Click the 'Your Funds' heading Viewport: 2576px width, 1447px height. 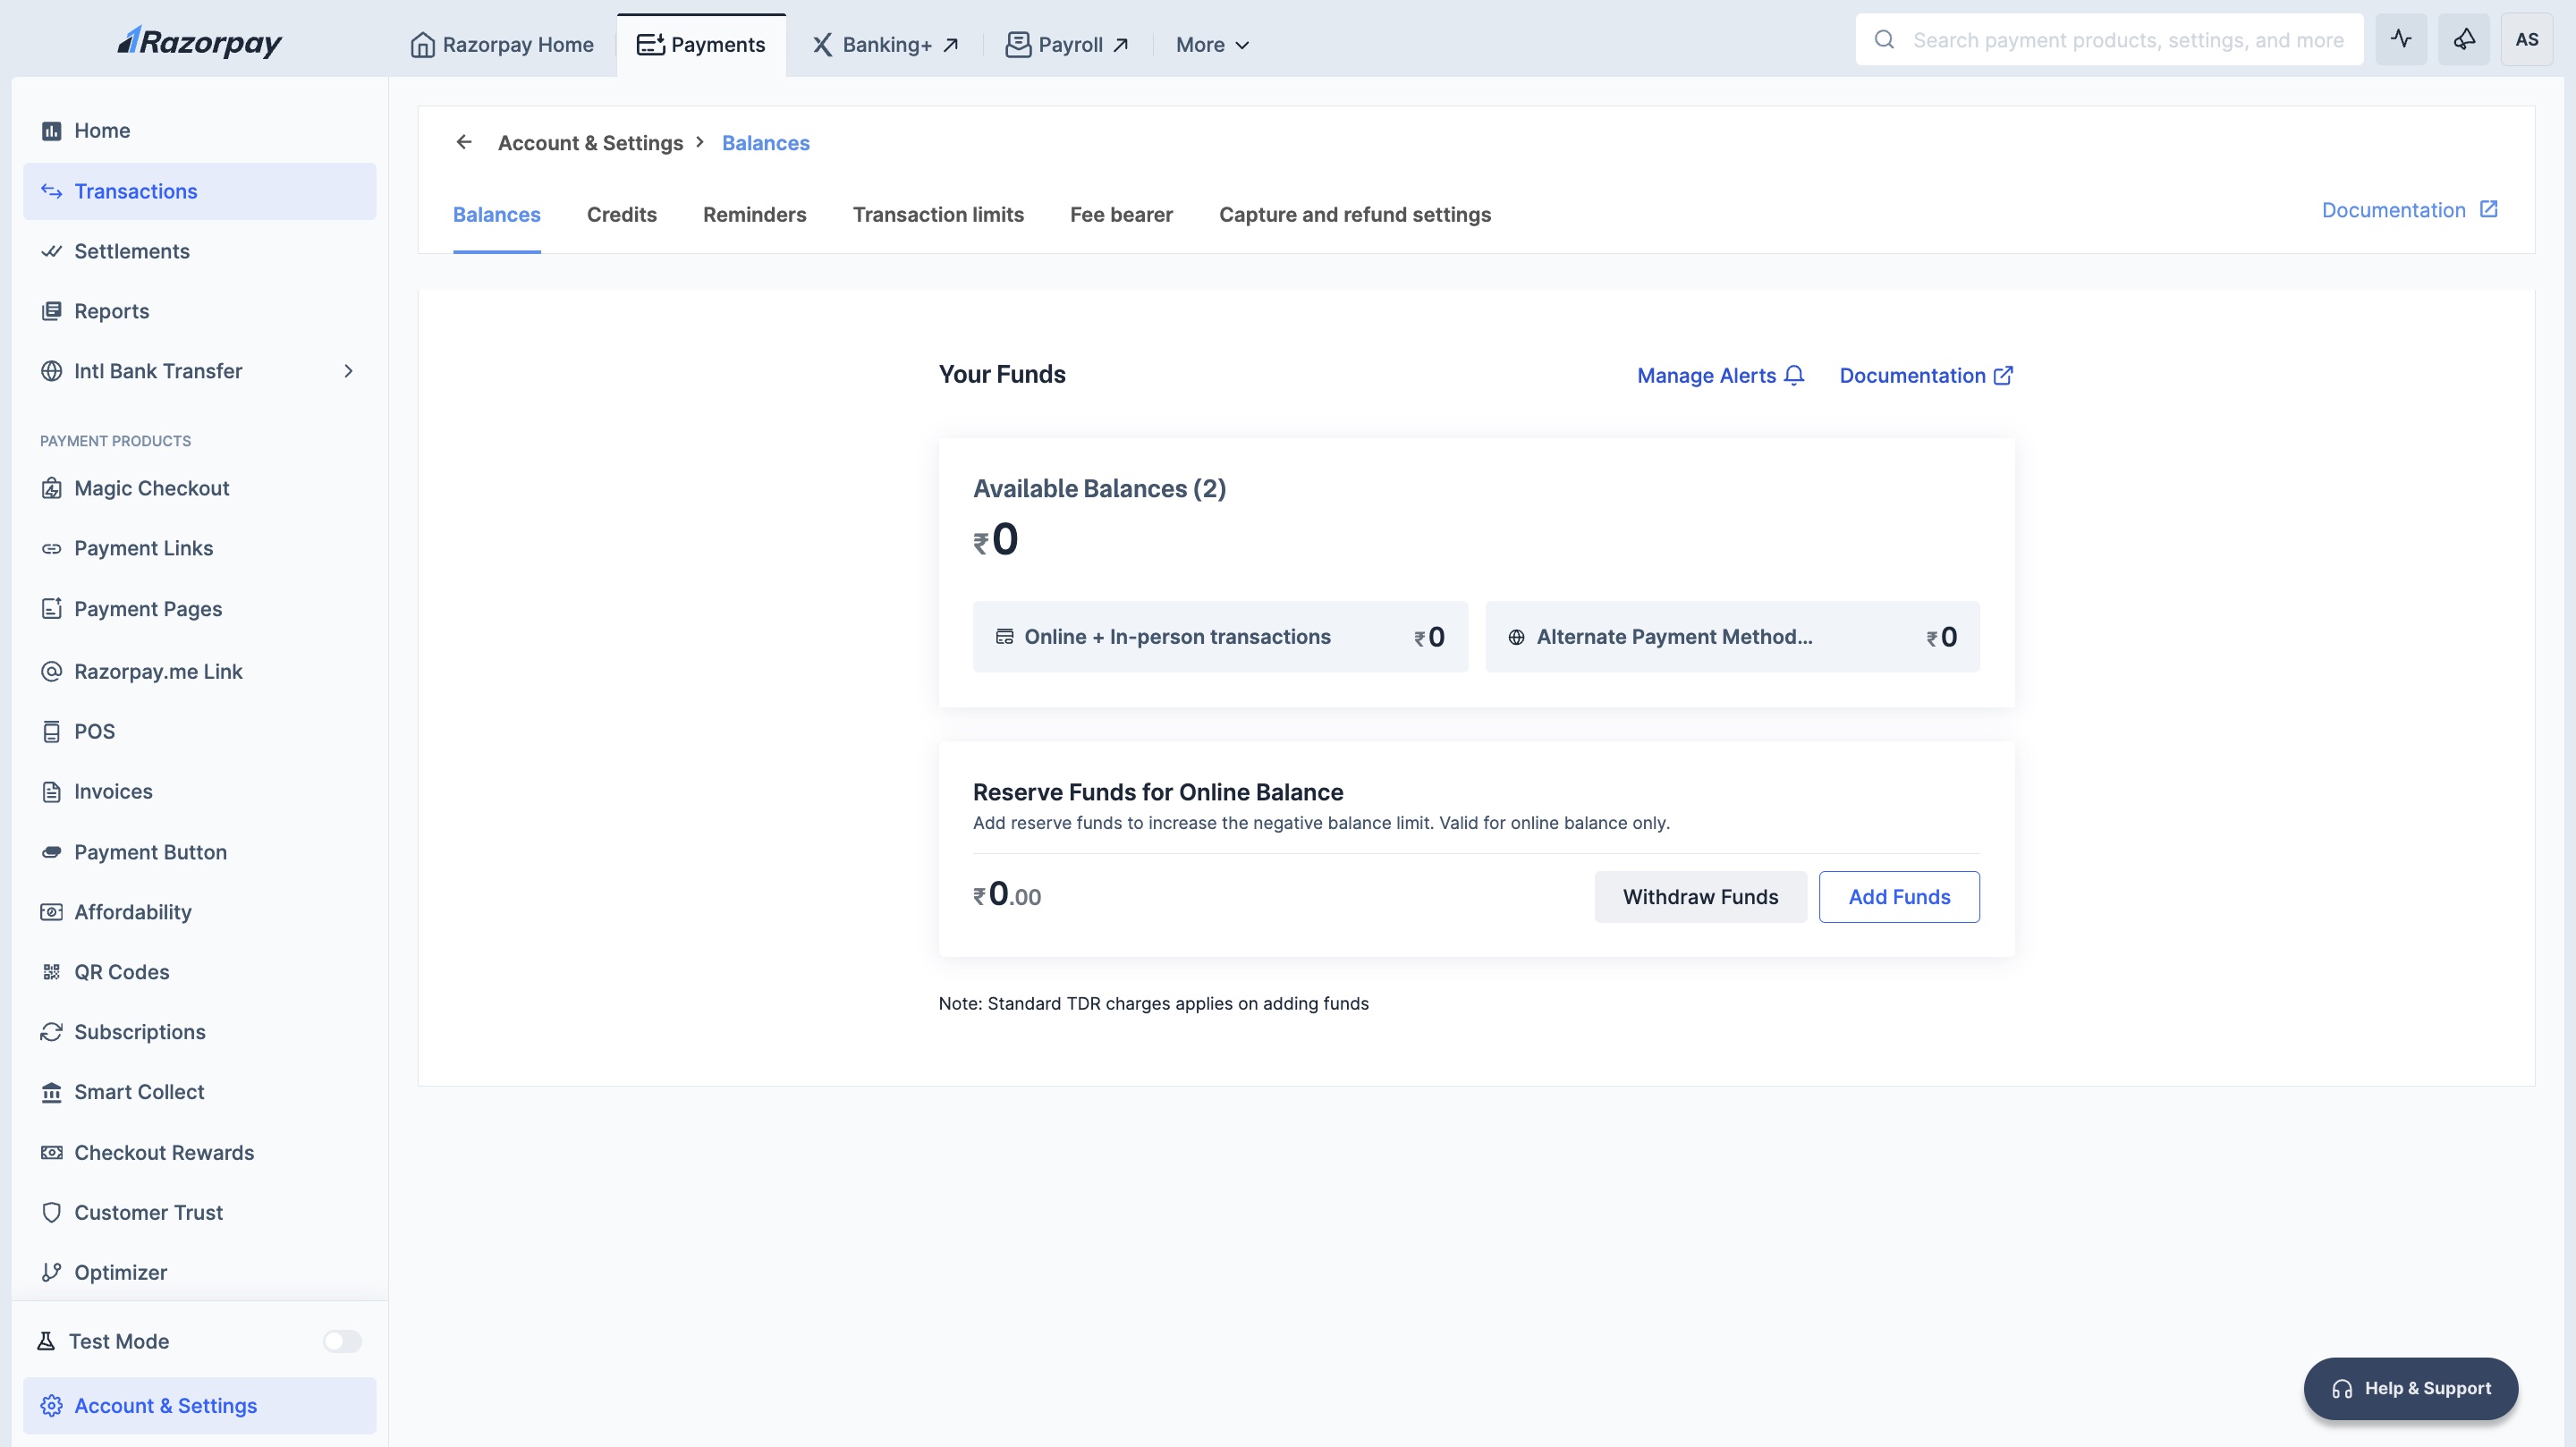pos(1002,374)
